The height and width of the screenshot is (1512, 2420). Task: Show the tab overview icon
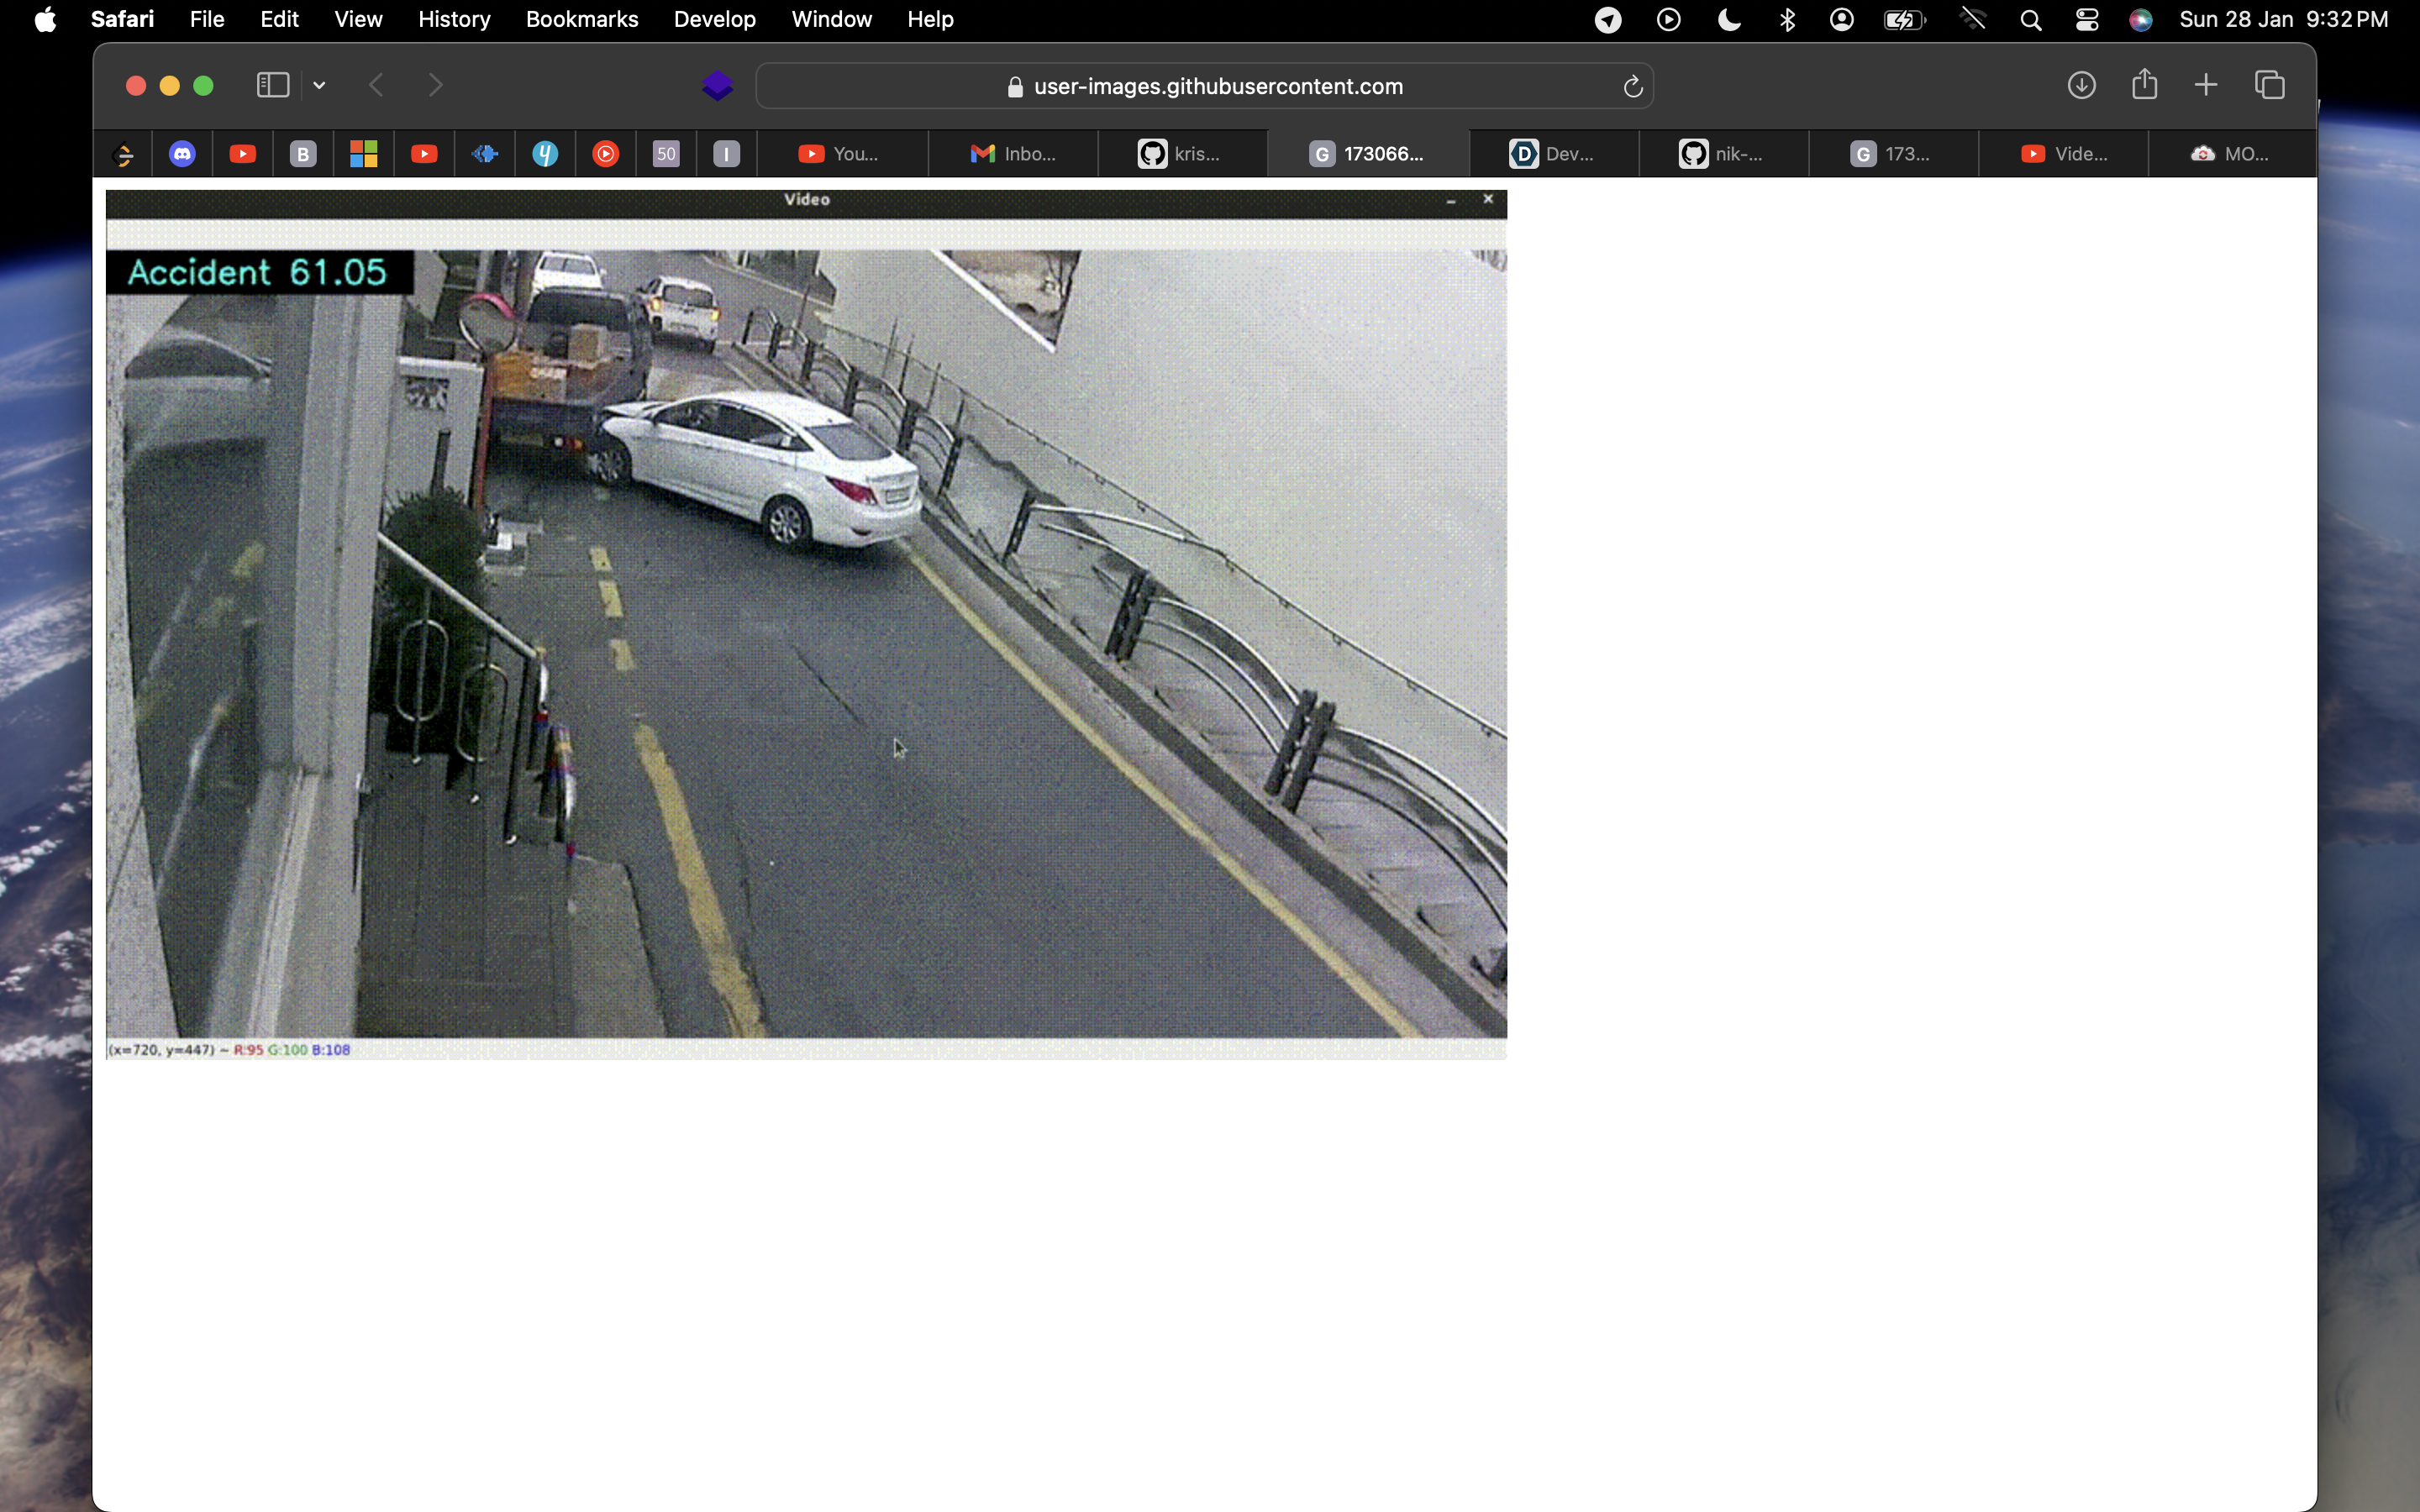(x=2269, y=86)
